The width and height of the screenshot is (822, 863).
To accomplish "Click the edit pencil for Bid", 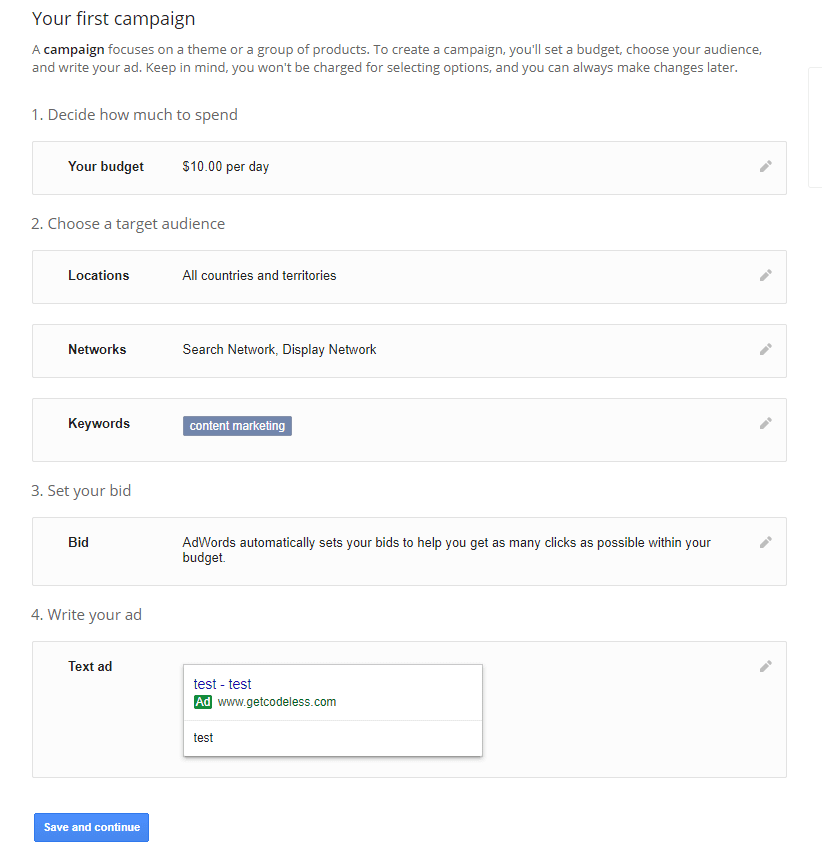I will click(x=765, y=542).
